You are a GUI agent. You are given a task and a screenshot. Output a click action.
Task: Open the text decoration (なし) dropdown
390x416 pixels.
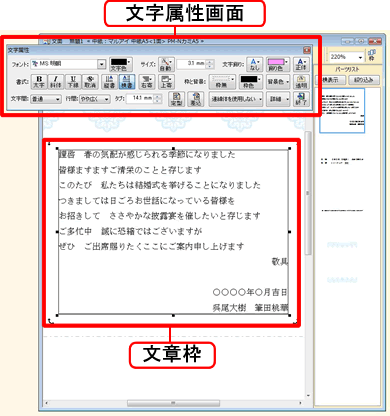point(255,64)
